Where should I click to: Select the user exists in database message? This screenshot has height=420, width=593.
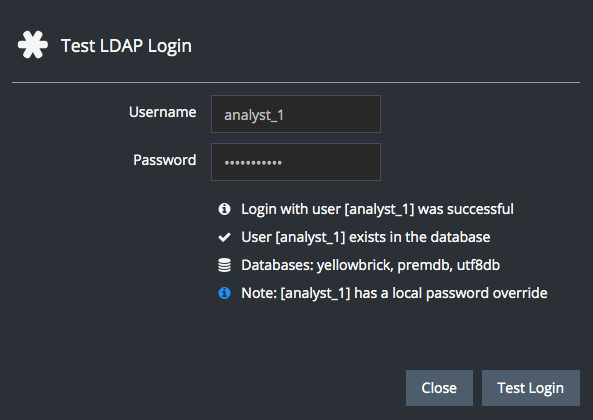(x=366, y=237)
